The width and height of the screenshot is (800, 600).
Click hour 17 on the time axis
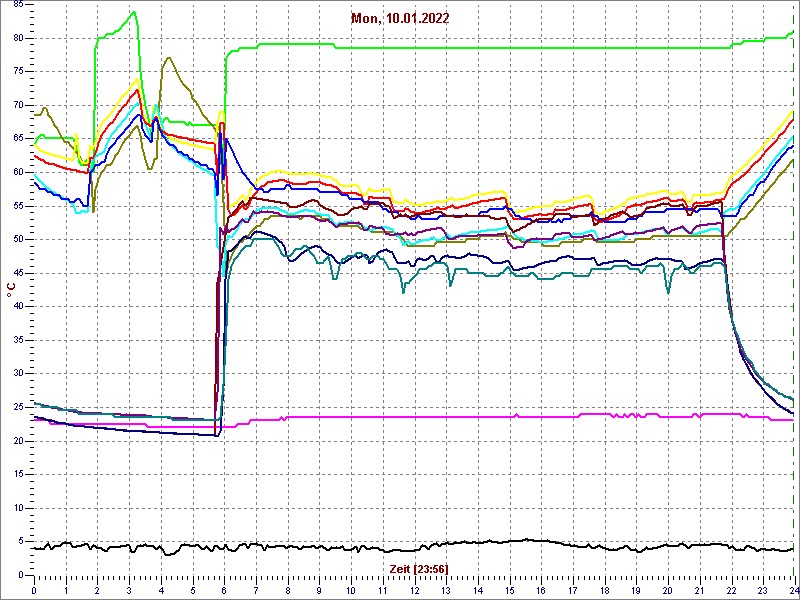coord(572,589)
